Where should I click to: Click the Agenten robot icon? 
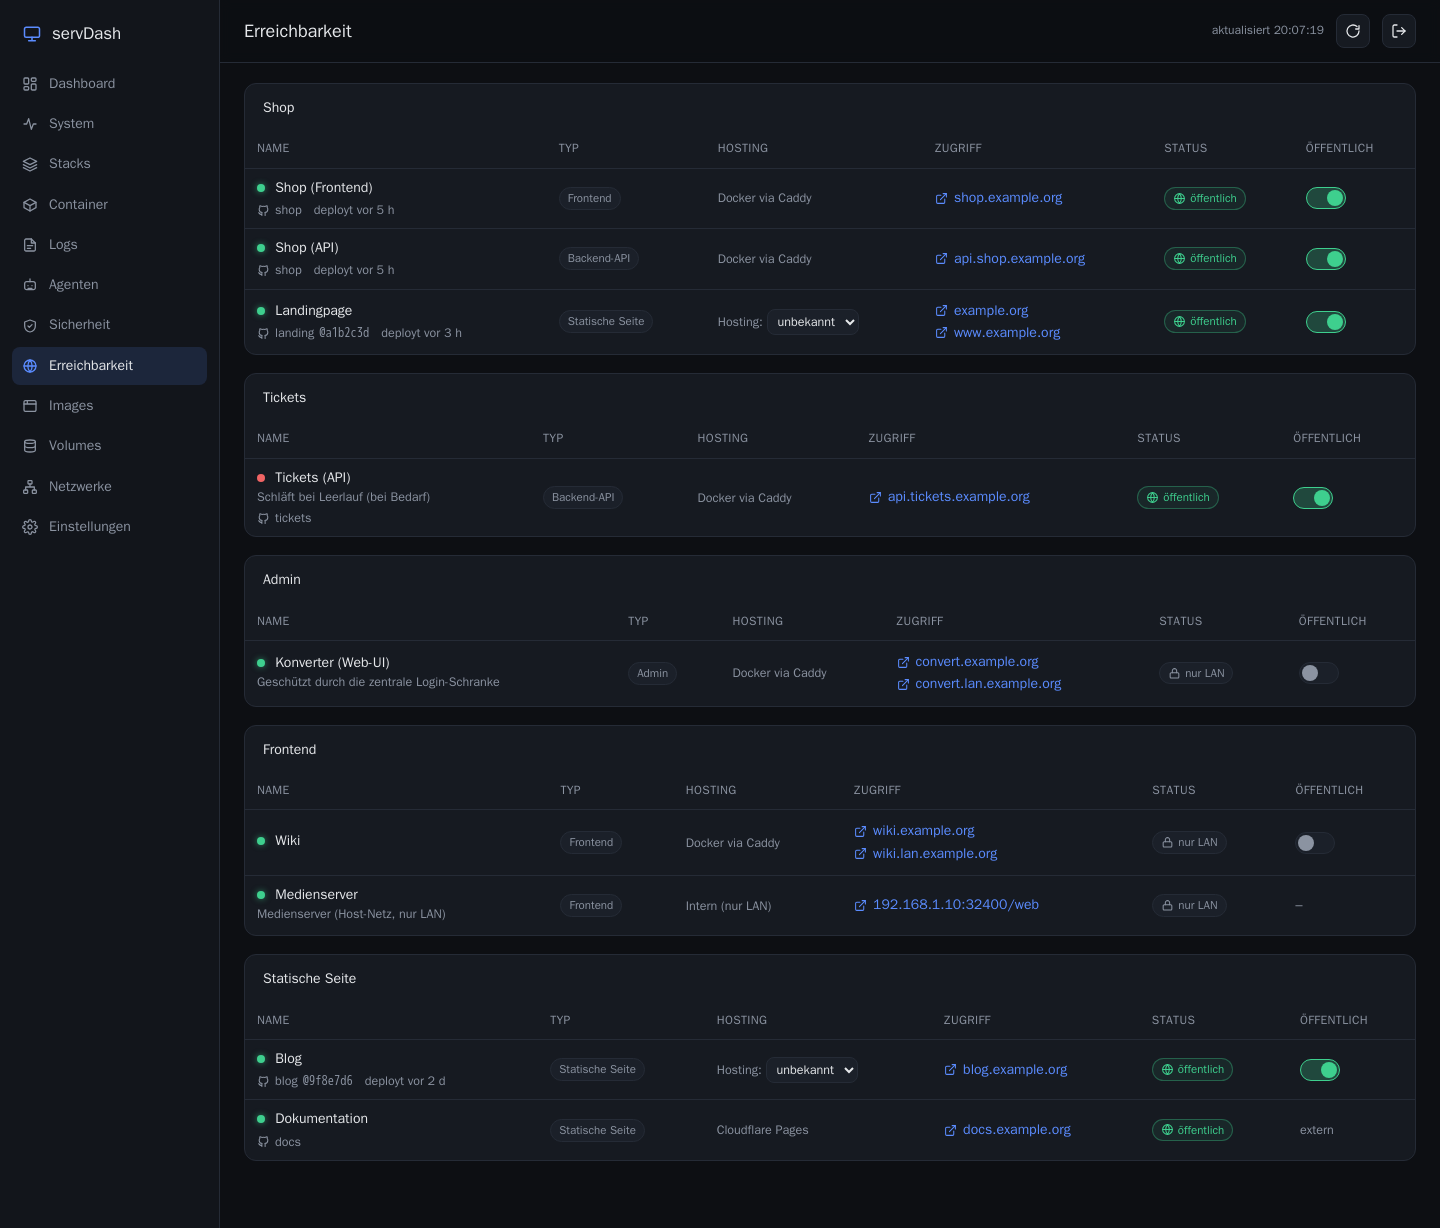[30, 285]
